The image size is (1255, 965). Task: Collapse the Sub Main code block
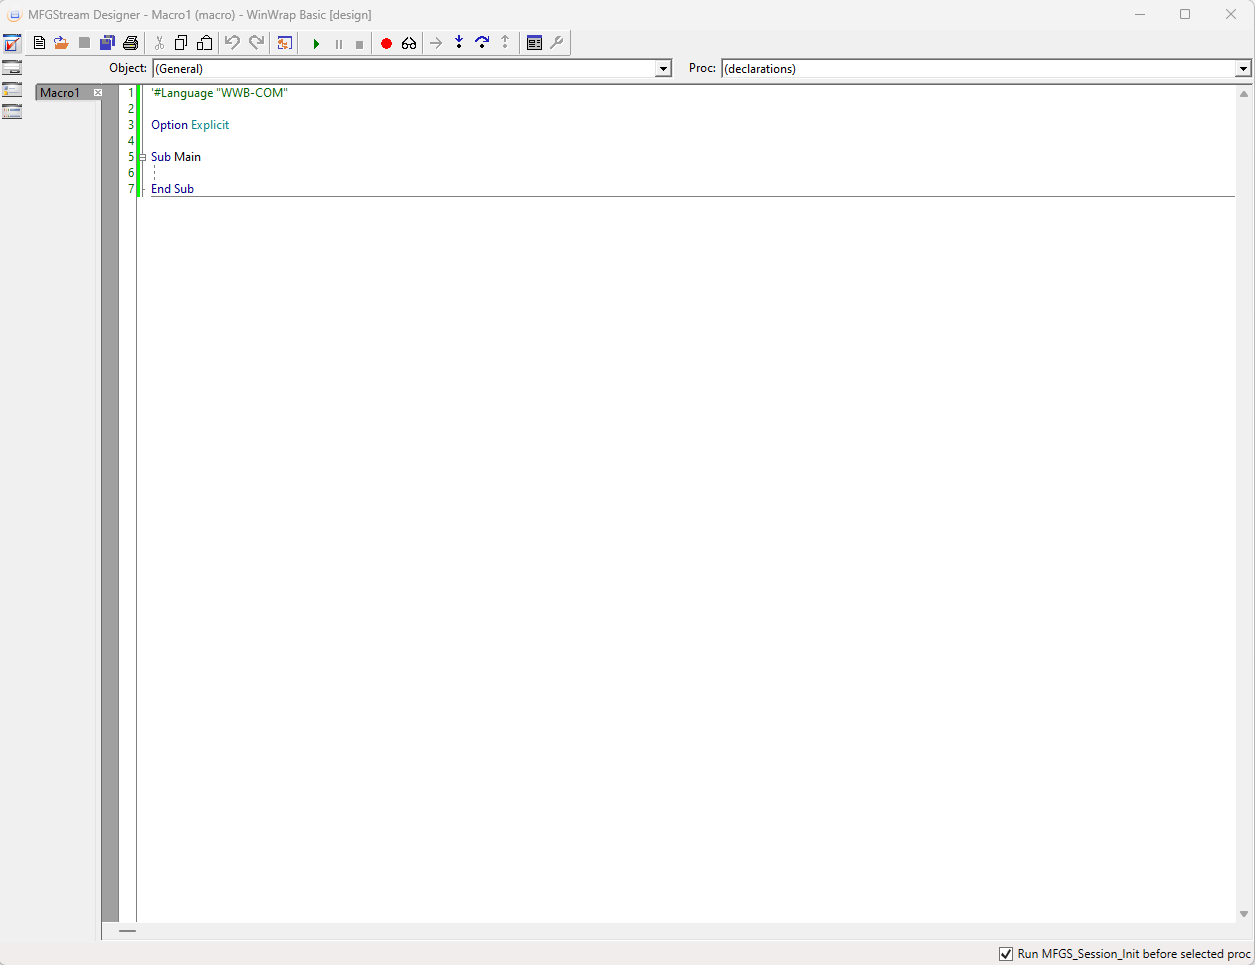tap(142, 157)
